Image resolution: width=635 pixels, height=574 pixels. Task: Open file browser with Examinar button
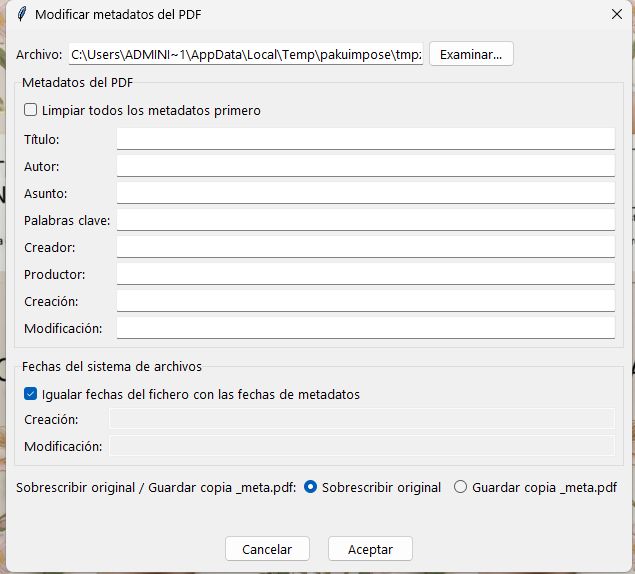click(471, 54)
